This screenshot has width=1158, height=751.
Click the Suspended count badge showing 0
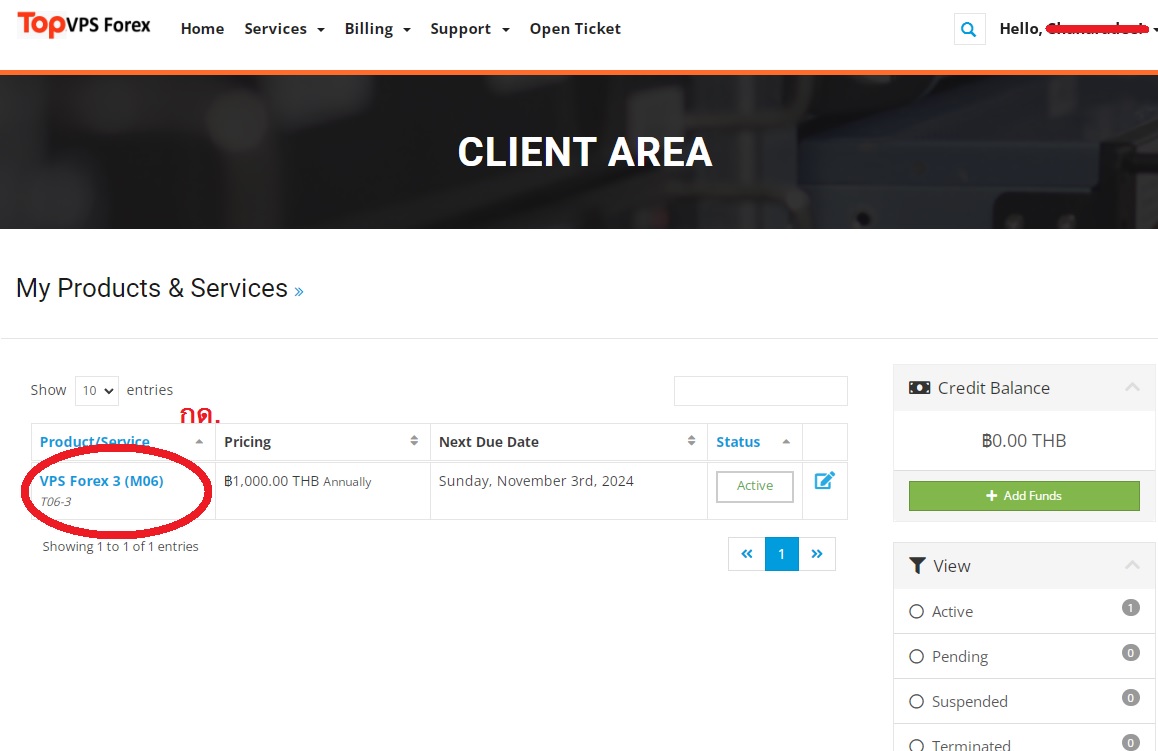tap(1131, 698)
